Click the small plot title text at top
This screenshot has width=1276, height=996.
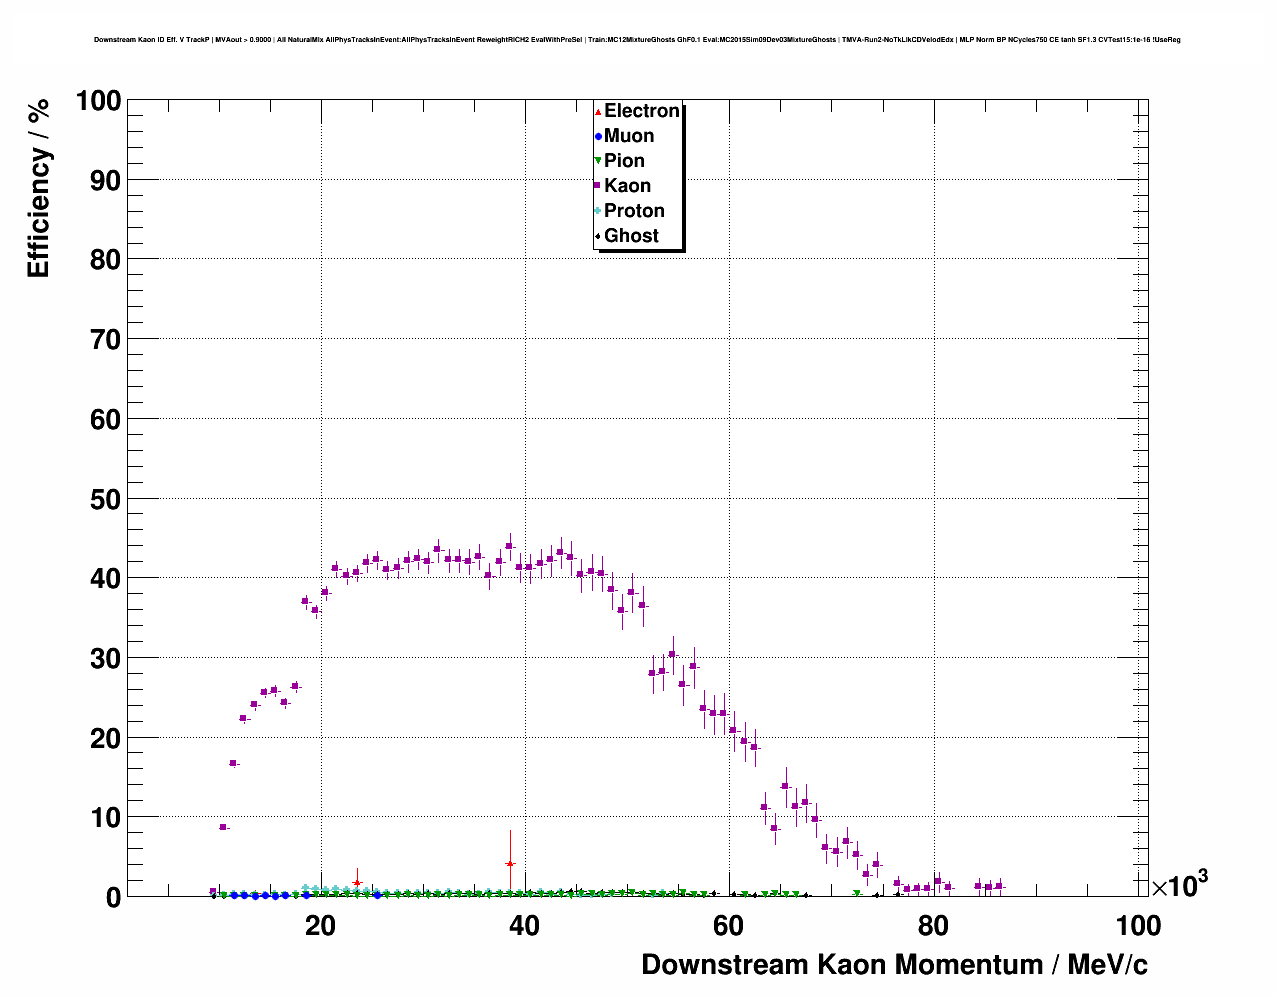pyautogui.click(x=637, y=40)
